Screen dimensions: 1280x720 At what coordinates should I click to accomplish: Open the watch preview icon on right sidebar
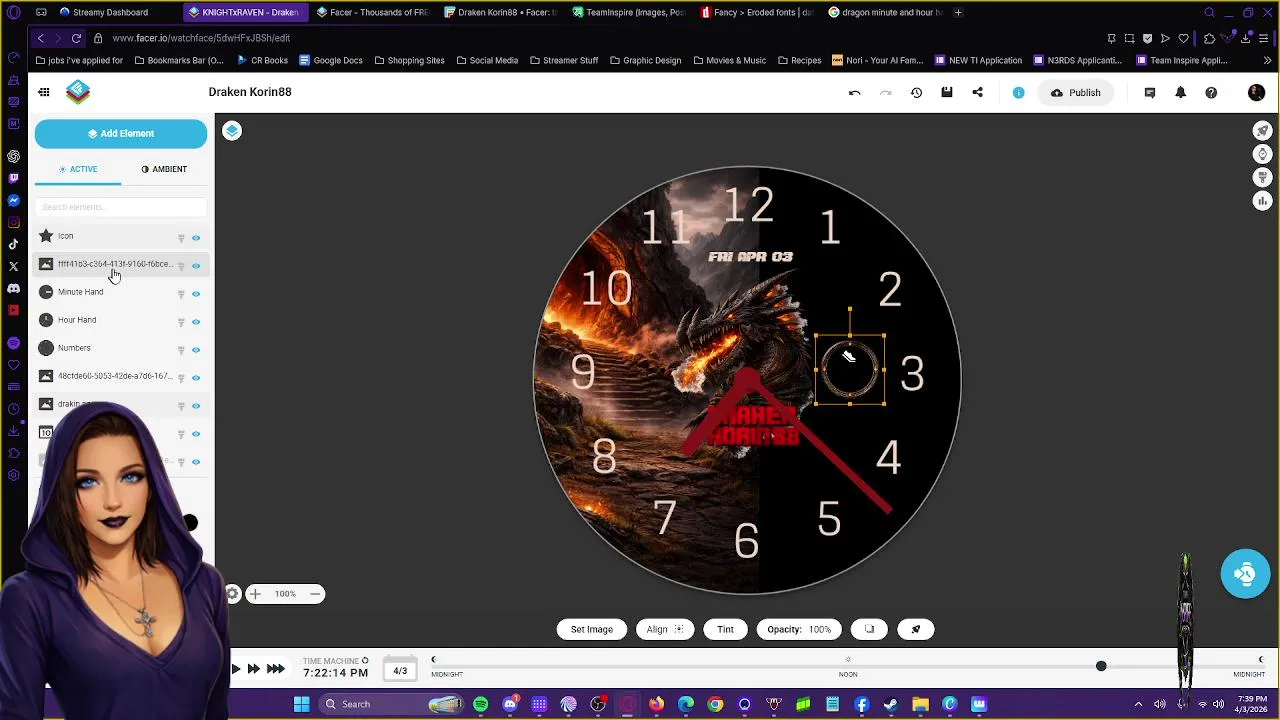tap(1262, 154)
